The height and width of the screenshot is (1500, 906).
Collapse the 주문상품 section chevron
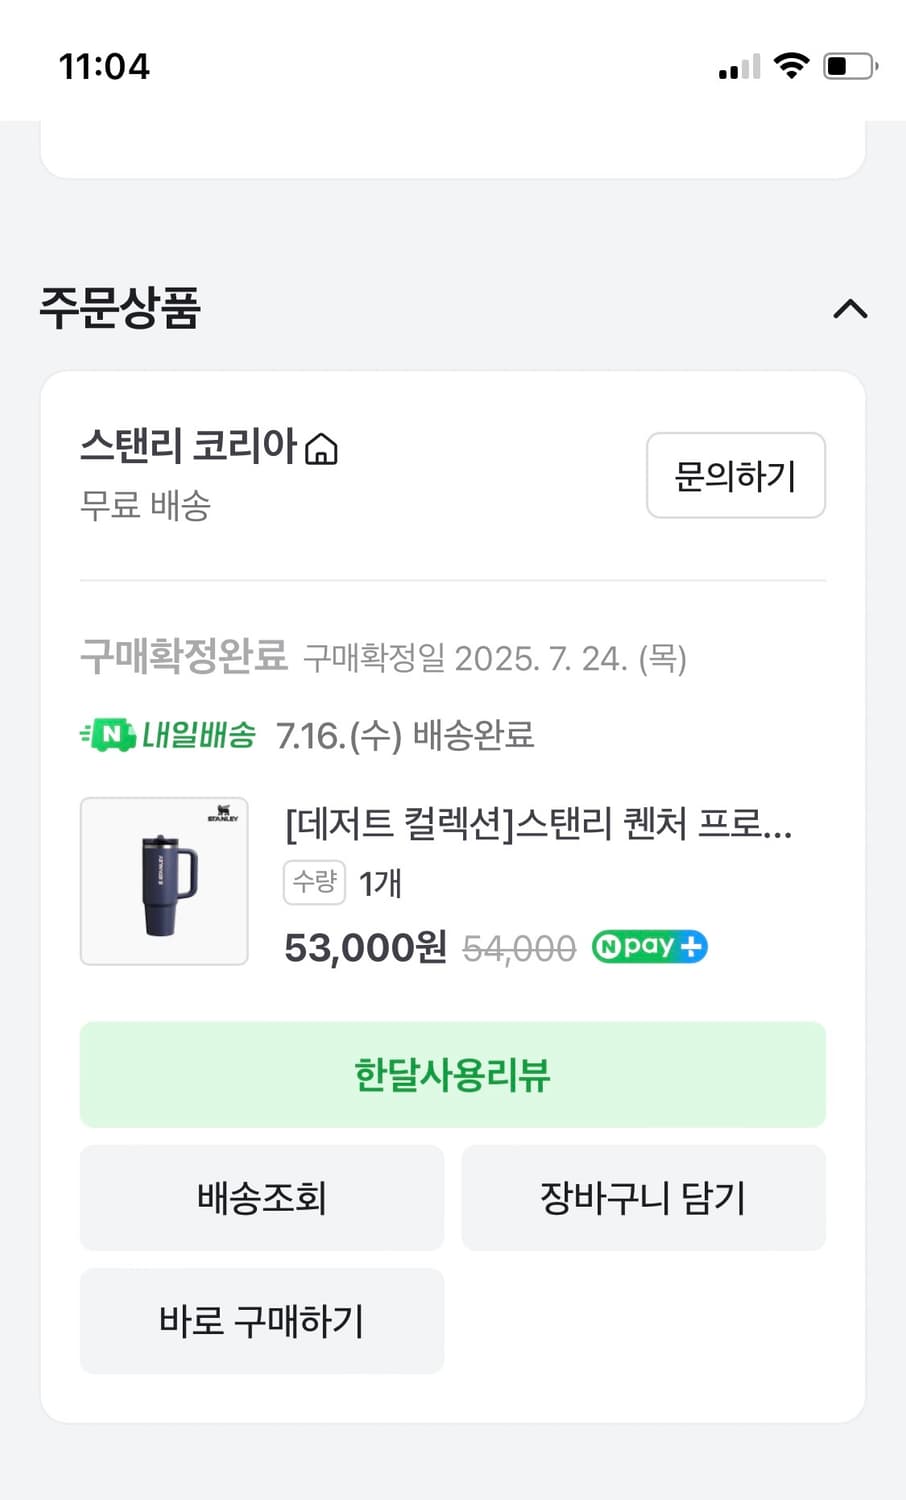[x=850, y=309]
